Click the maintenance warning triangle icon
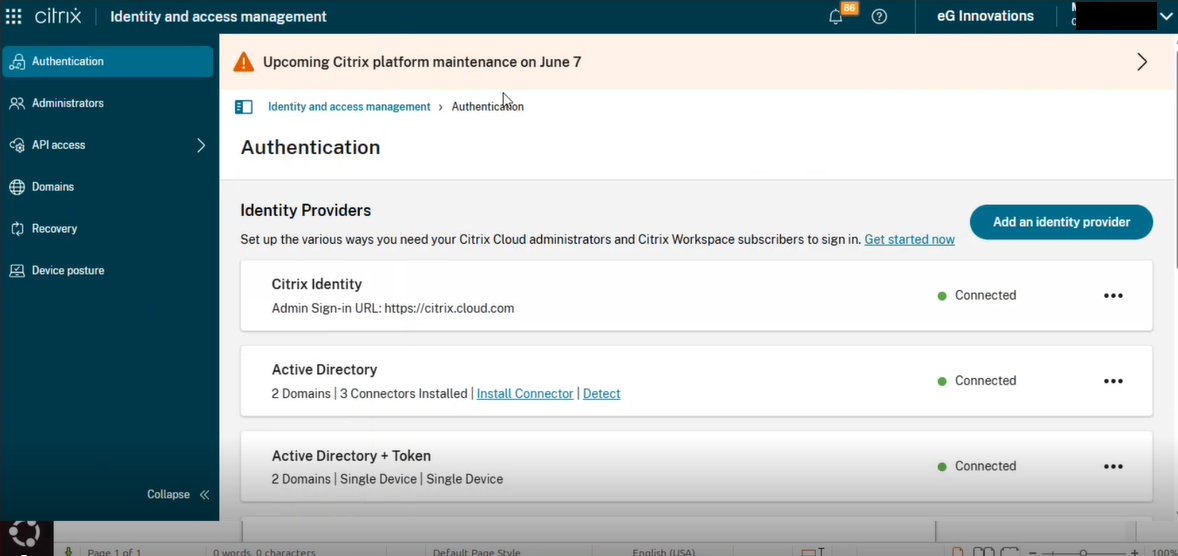 (x=243, y=62)
